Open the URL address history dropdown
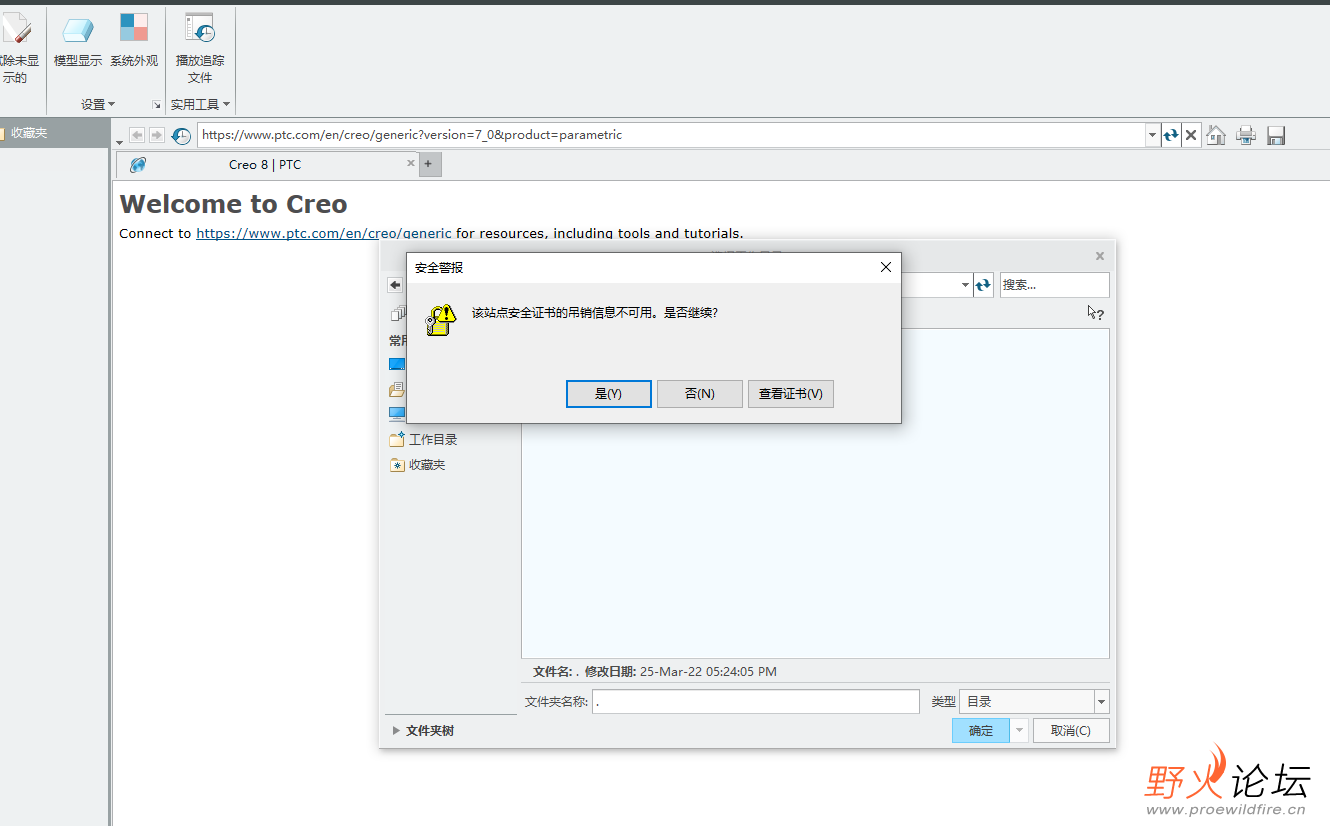Image resolution: width=1330 pixels, height=826 pixels. tap(1153, 135)
